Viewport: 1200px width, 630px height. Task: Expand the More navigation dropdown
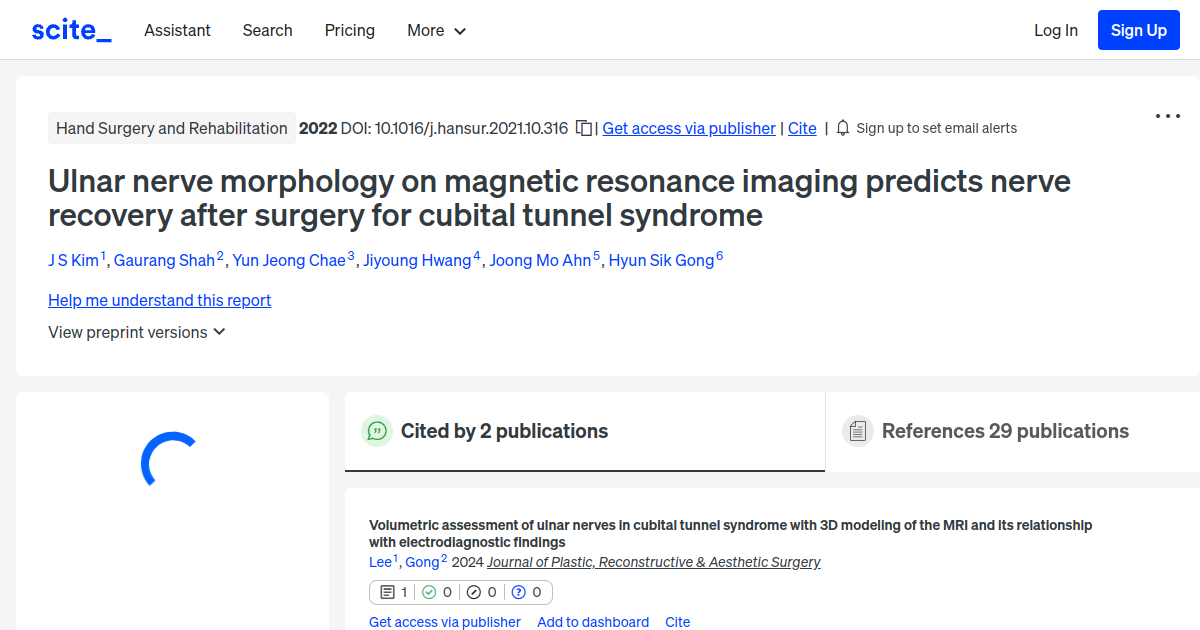click(x=436, y=31)
